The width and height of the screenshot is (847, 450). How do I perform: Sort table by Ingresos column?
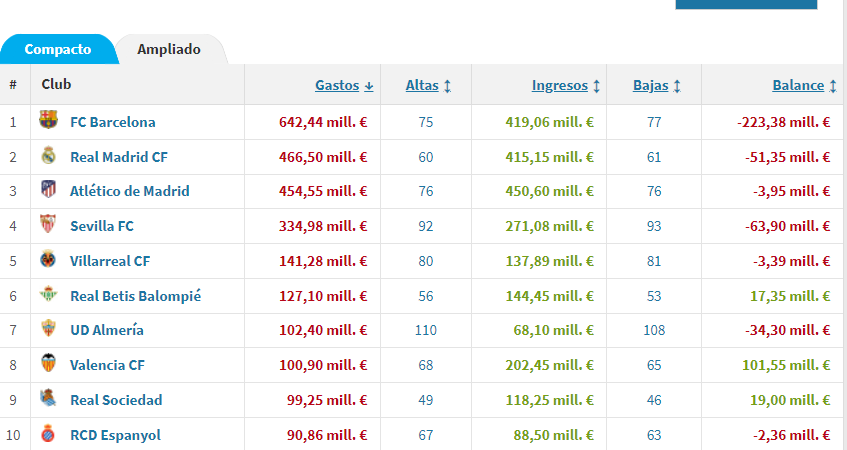[566, 85]
